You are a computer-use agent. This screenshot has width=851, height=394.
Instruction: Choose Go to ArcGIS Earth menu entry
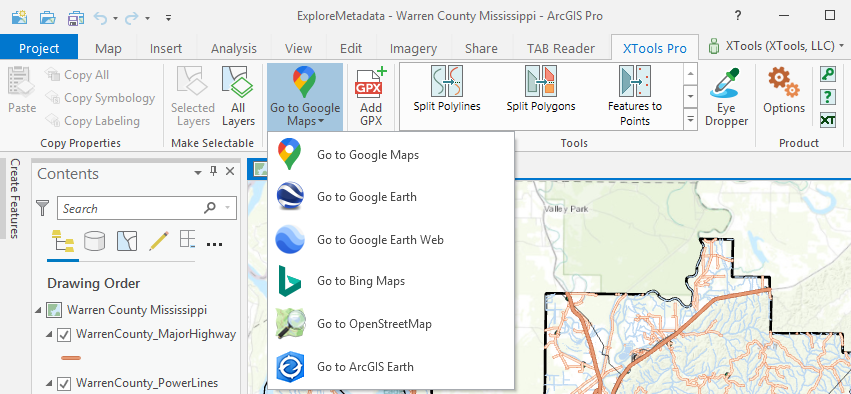coord(391,367)
